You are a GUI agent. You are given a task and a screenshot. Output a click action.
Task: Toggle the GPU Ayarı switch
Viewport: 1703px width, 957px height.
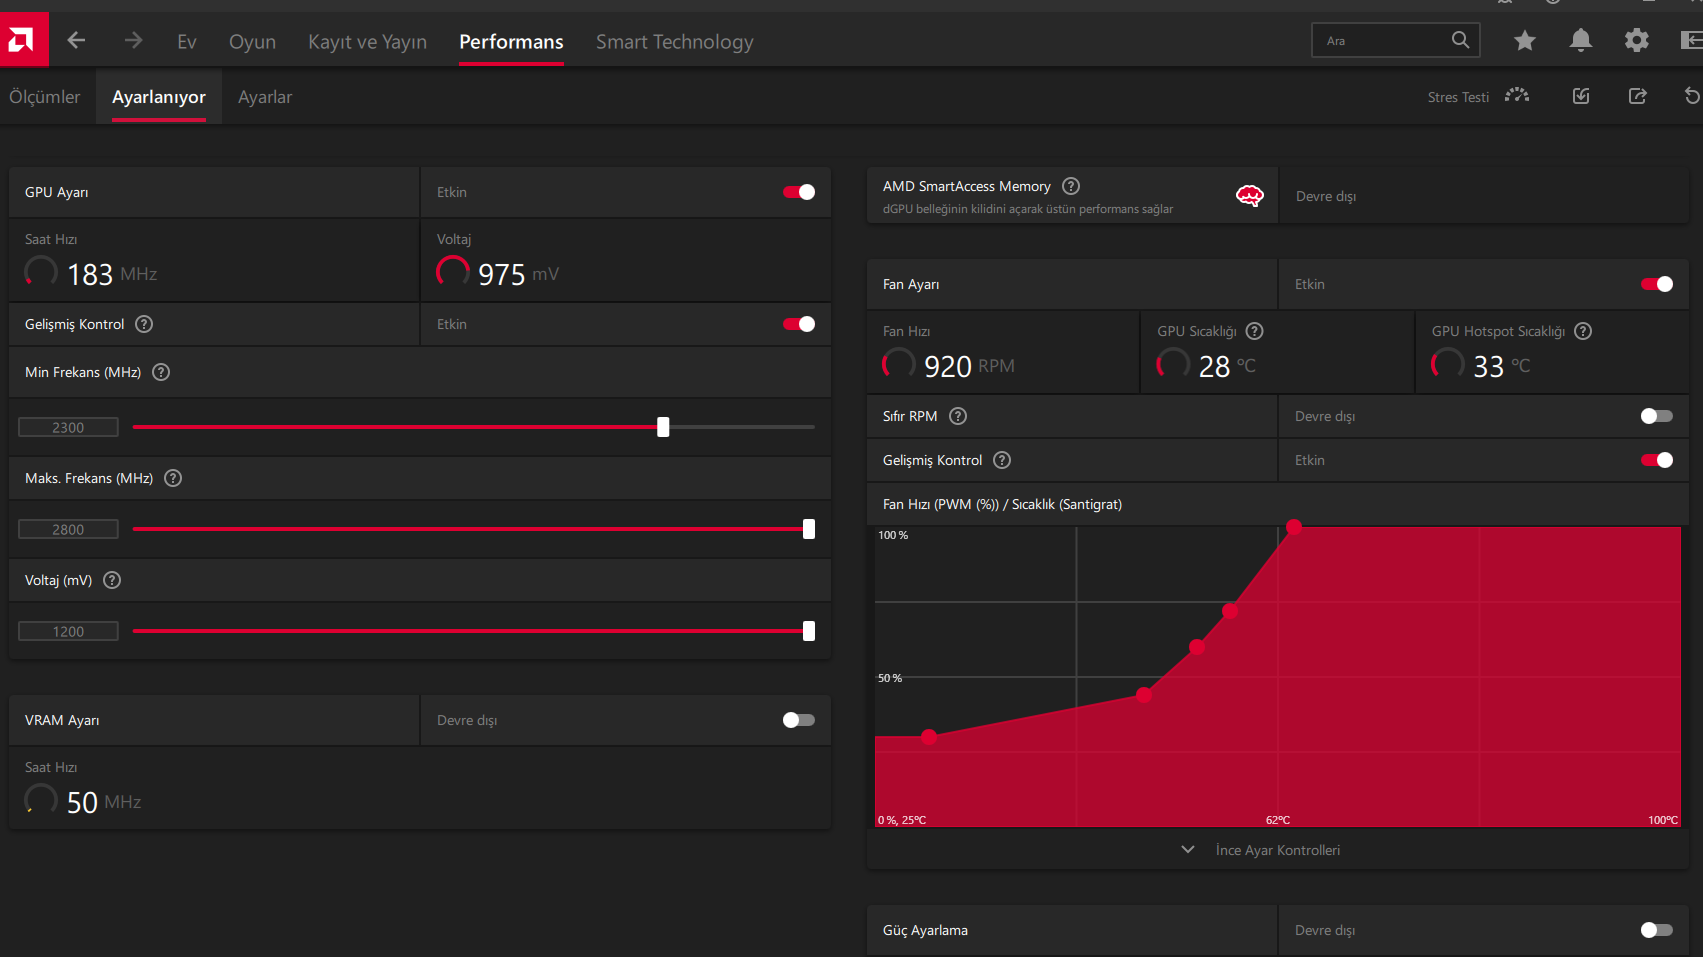(x=799, y=192)
